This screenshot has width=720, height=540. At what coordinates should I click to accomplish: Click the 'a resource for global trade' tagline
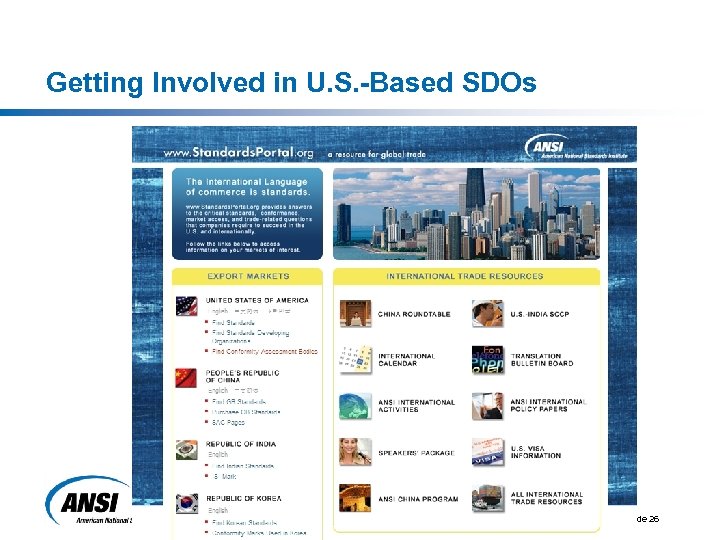377,154
